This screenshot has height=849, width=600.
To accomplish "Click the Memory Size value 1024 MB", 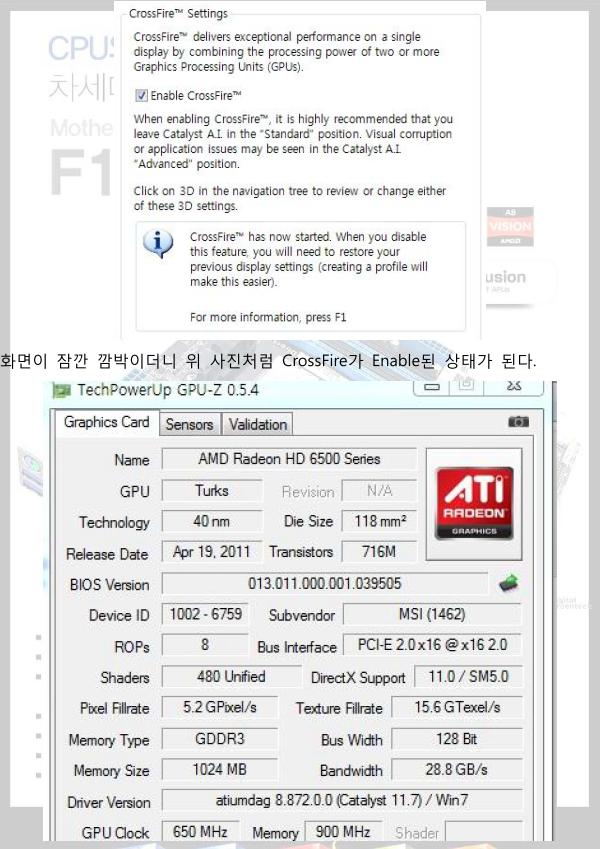I will [x=220, y=769].
